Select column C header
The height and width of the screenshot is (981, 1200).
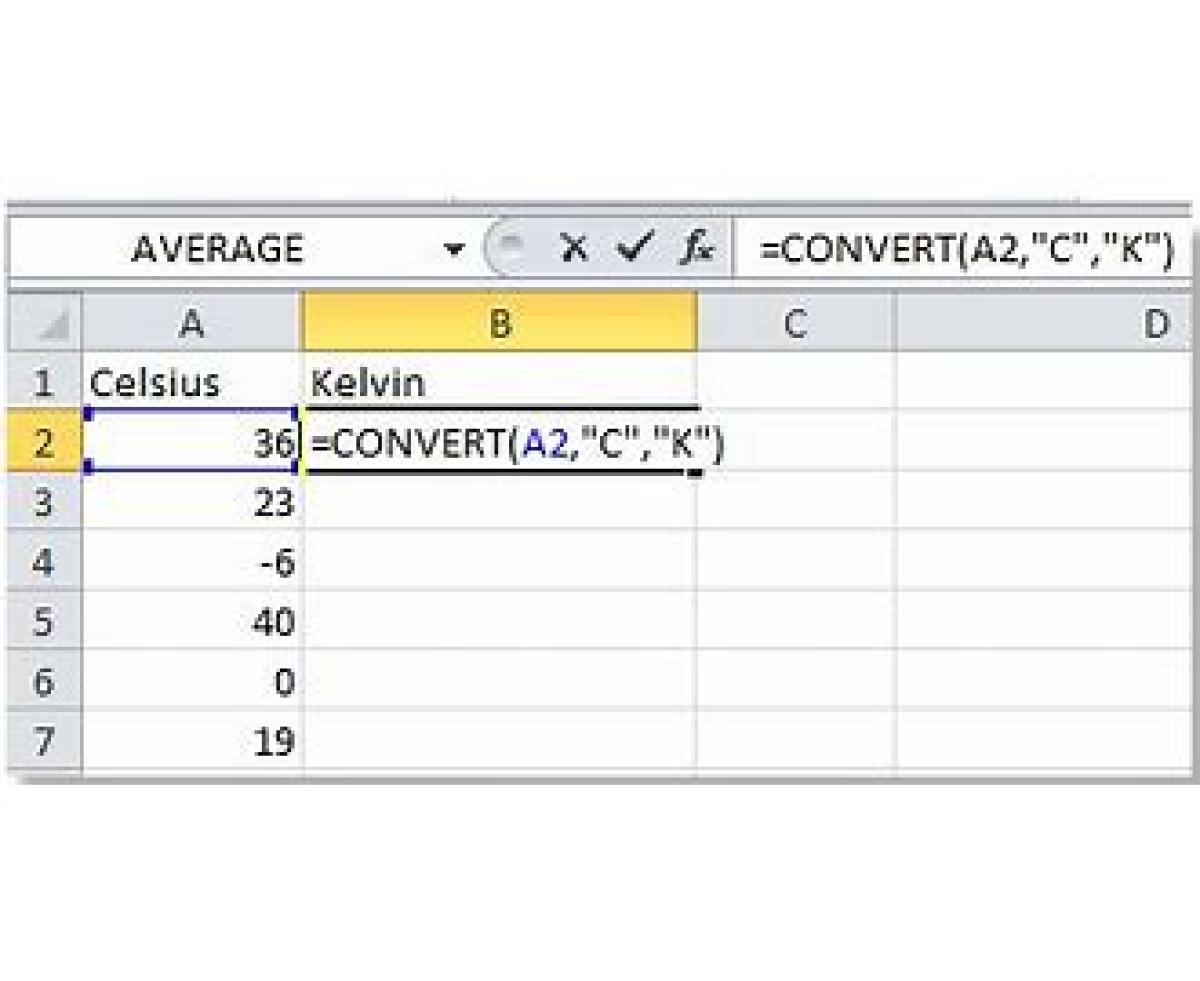[x=795, y=324]
